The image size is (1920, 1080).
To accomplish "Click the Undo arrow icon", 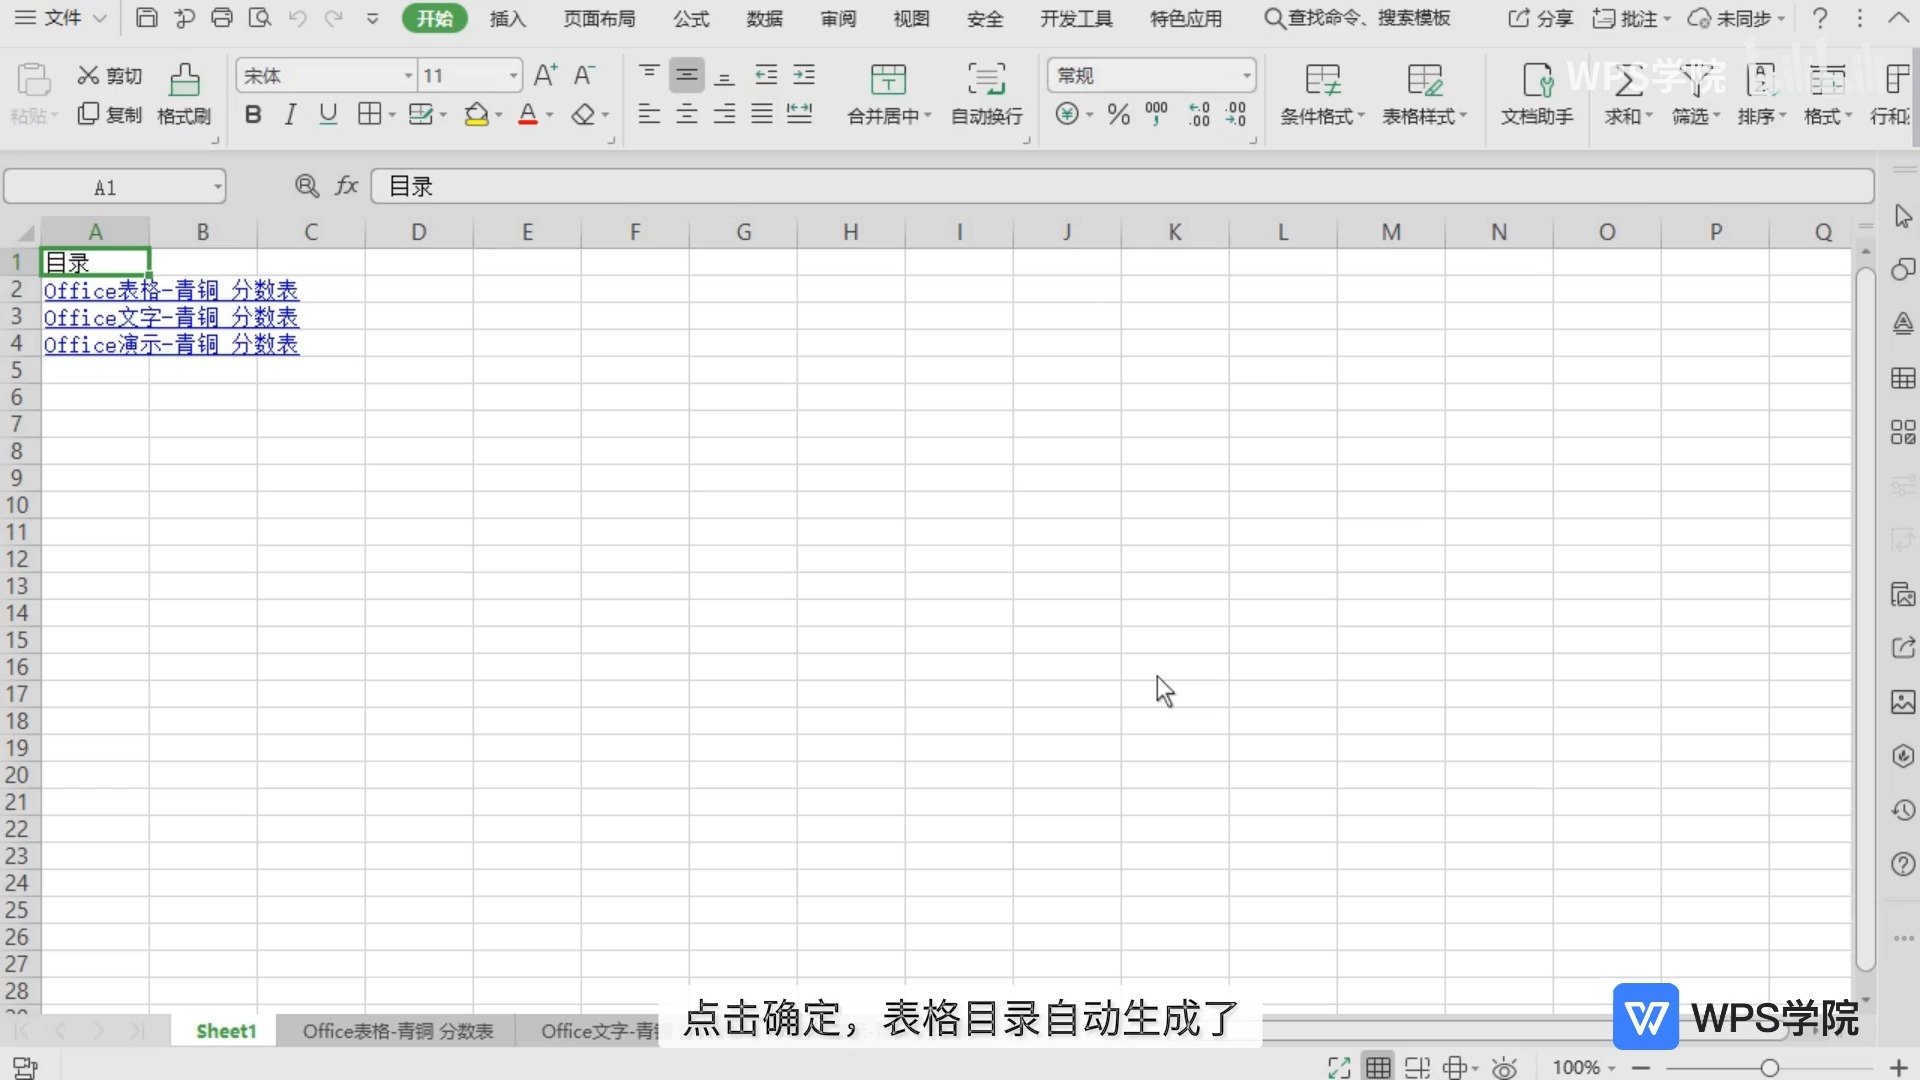I will click(297, 18).
